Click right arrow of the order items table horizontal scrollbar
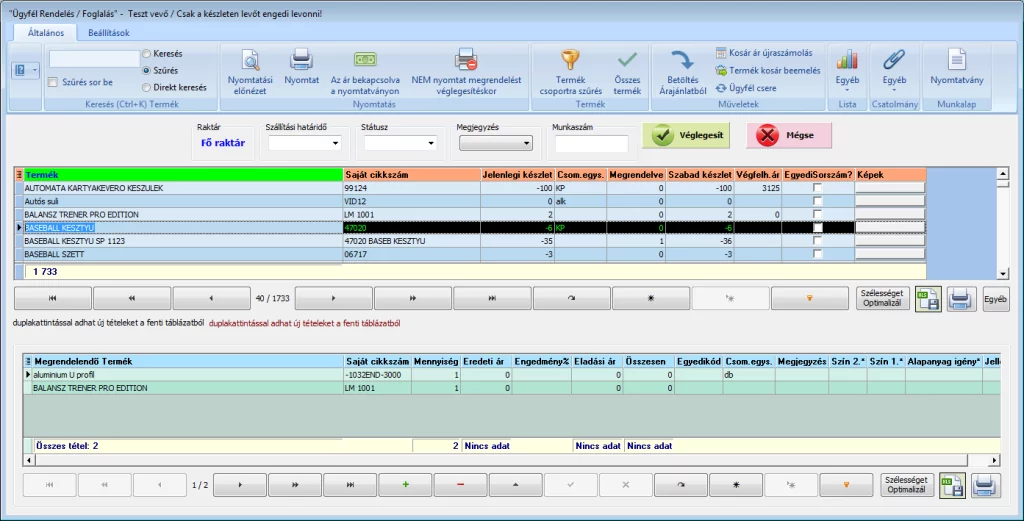Image resolution: width=1024 pixels, height=521 pixels. pyautogui.click(x=994, y=460)
